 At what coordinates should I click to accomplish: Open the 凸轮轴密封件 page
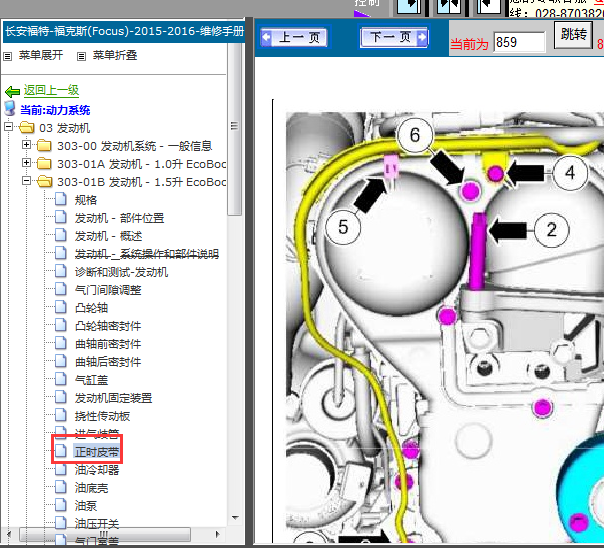(x=108, y=326)
